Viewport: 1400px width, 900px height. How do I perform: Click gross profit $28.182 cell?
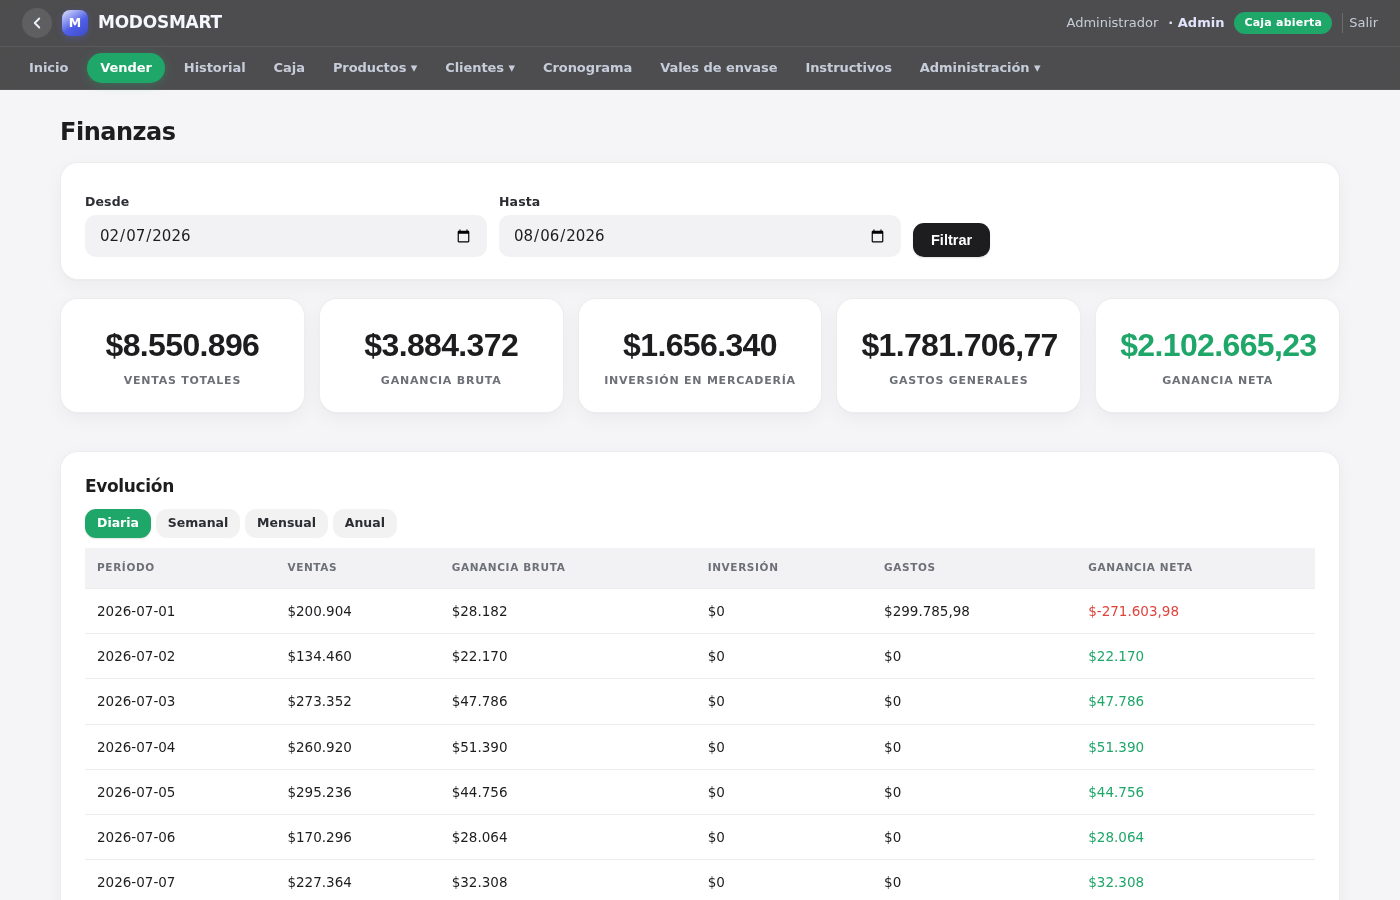(479, 611)
